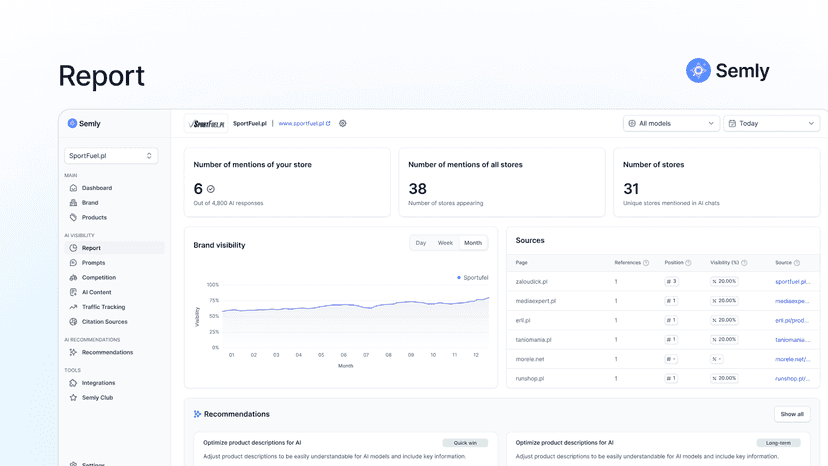Open the Prompts menu item
Image resolution: width=828 pixels, height=466 pixels.
click(114, 263)
